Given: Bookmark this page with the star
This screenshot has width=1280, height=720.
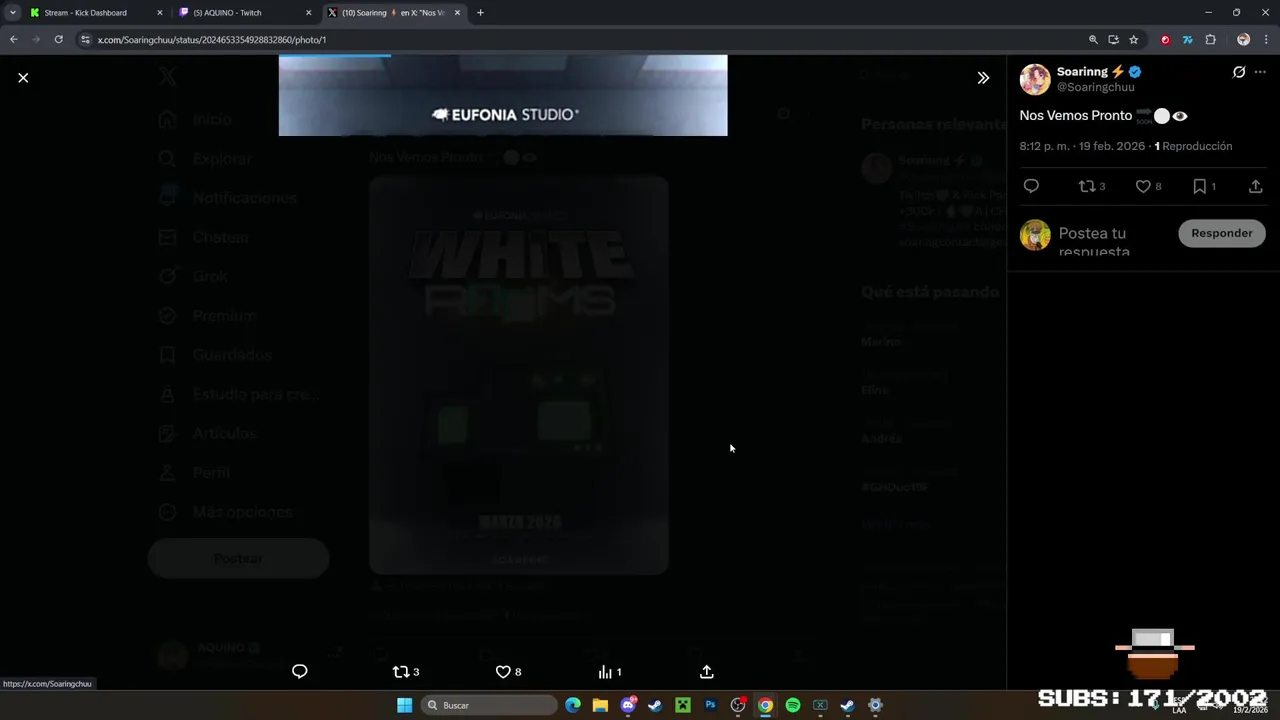Looking at the screenshot, I should [x=1133, y=40].
